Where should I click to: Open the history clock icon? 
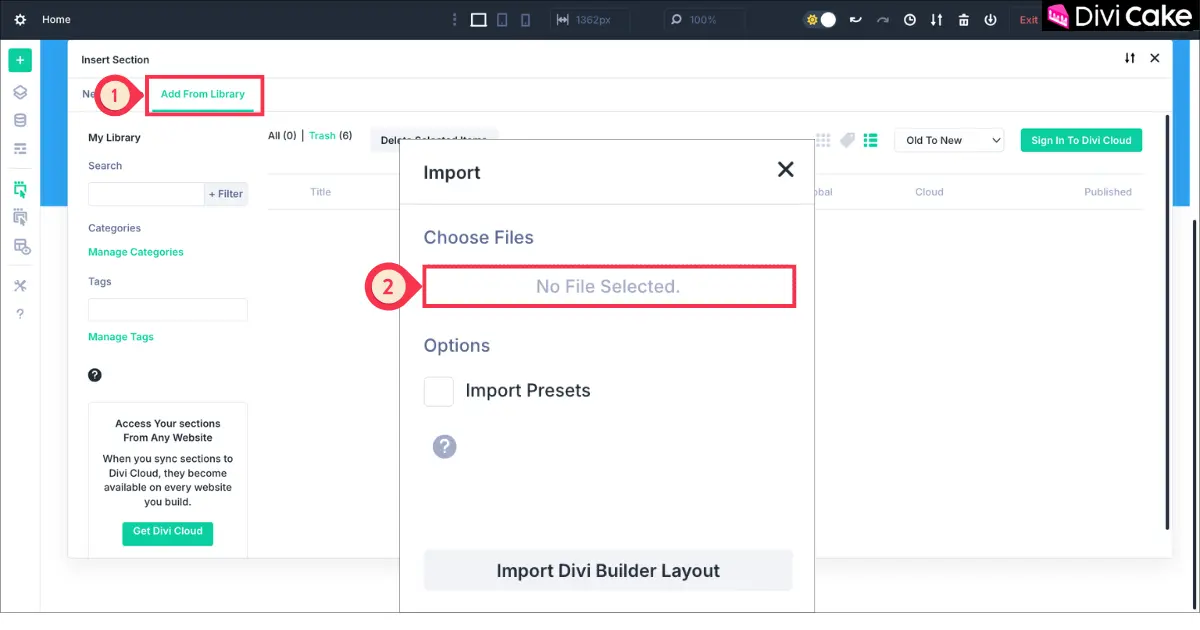(909, 19)
